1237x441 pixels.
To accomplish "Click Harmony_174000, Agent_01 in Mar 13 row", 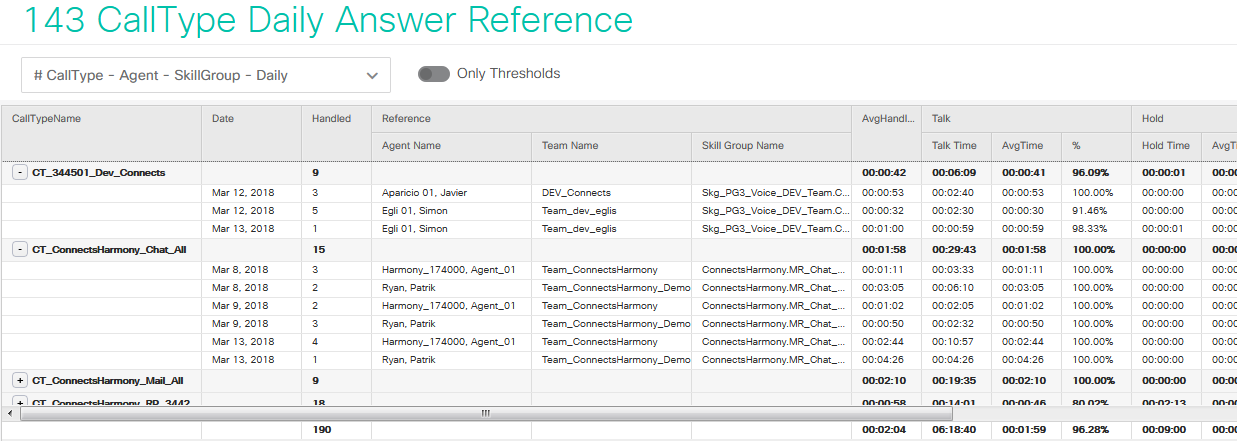I will coord(449,342).
